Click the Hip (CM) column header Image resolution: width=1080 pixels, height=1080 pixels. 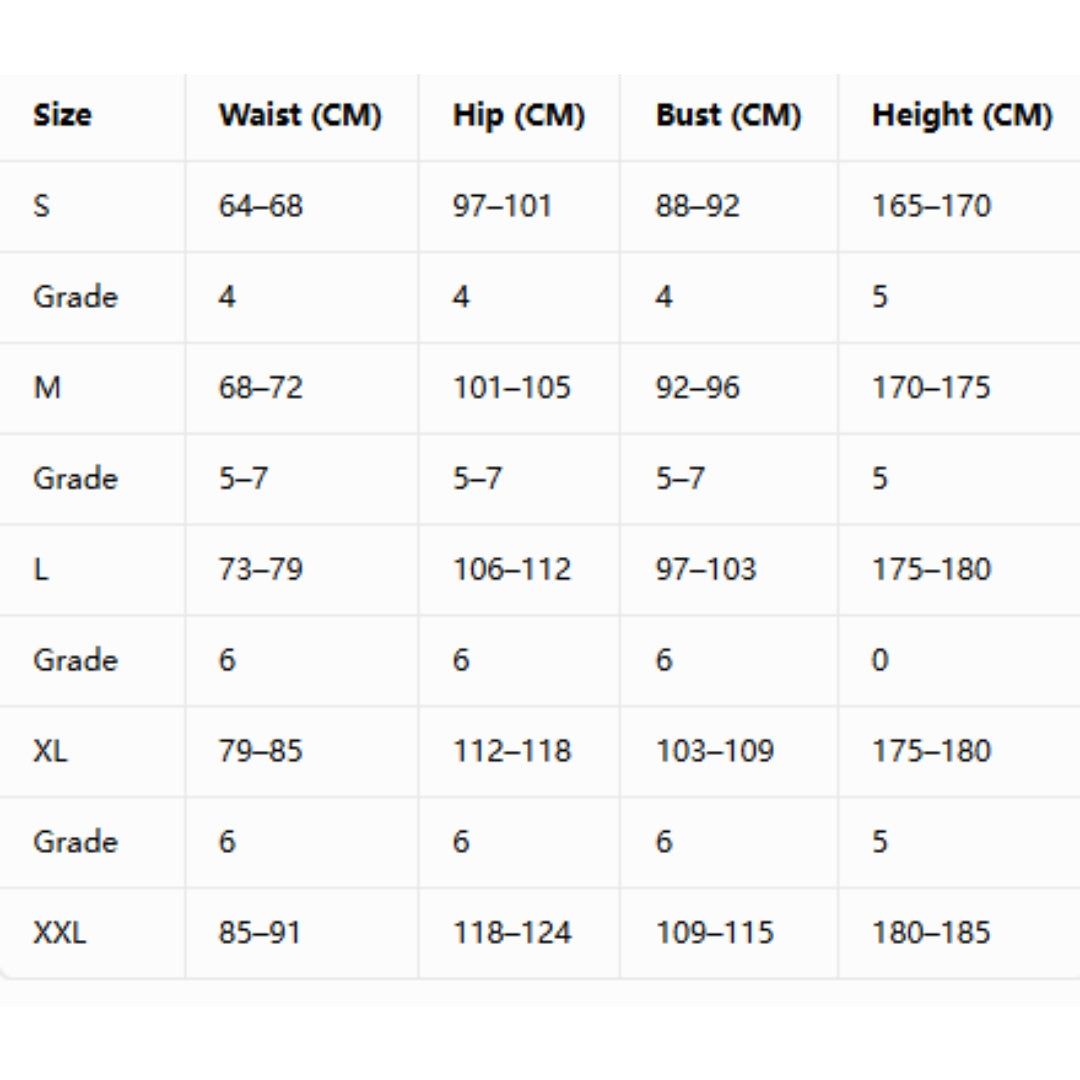(519, 115)
